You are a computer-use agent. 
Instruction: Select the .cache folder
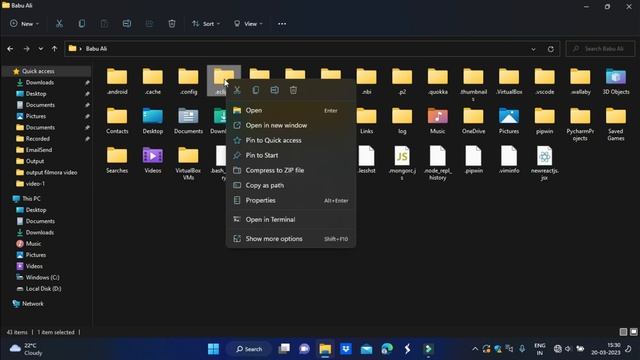coord(153,81)
